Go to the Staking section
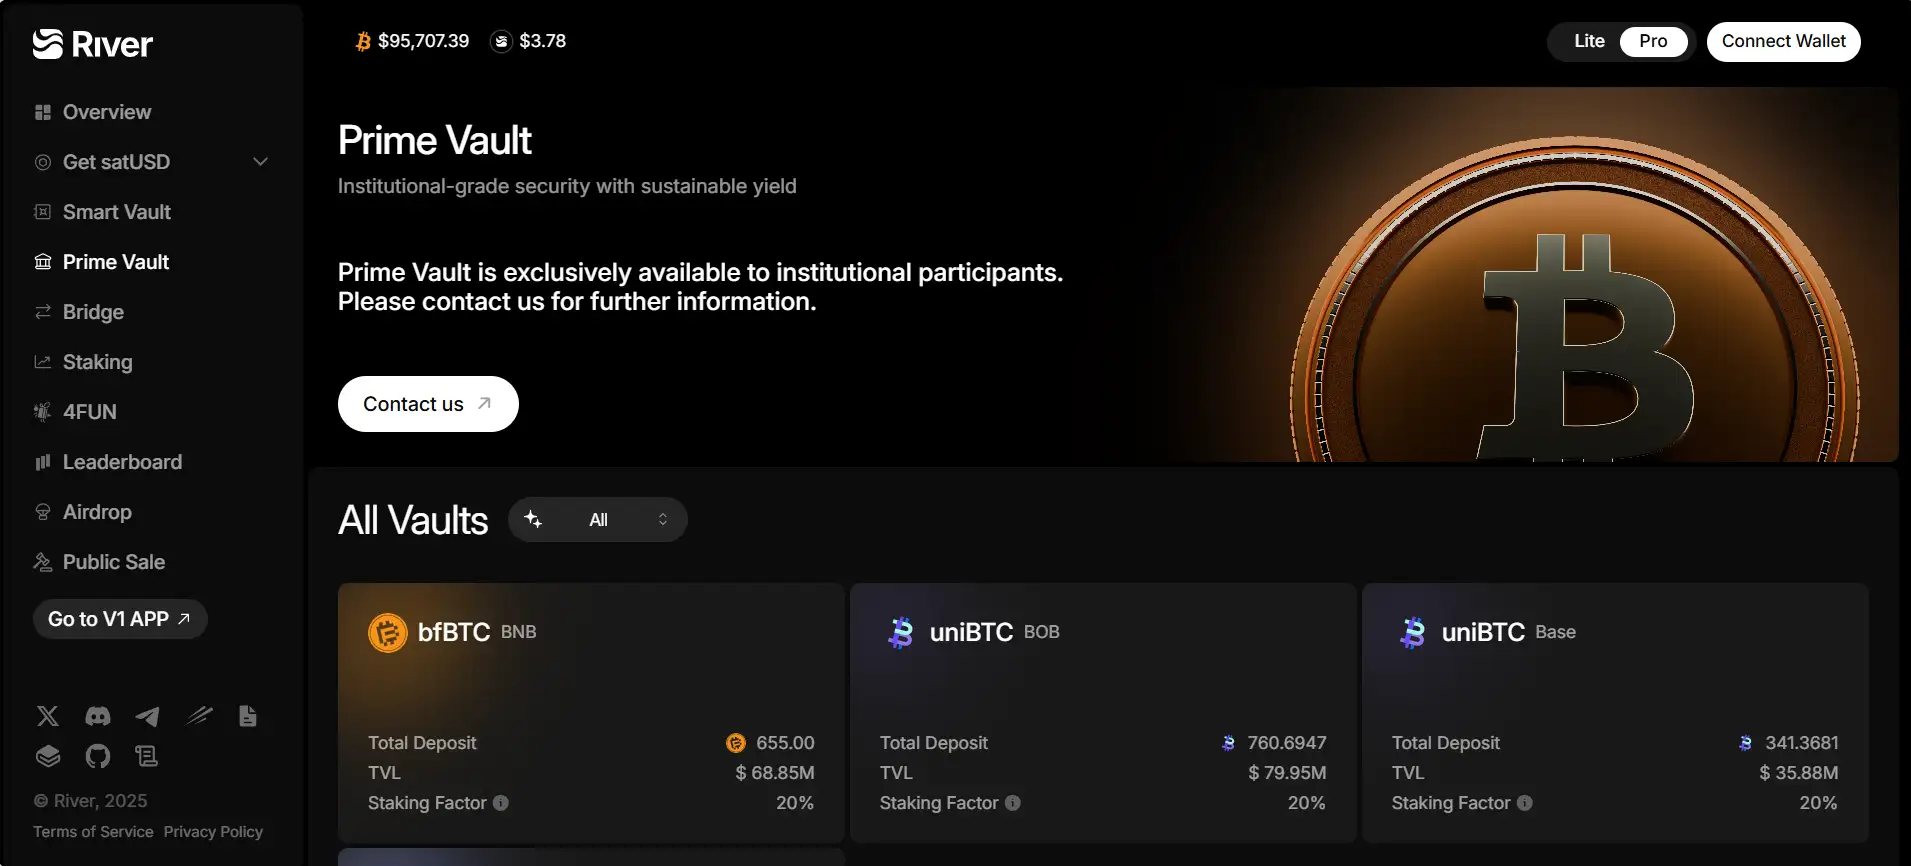Image resolution: width=1911 pixels, height=866 pixels. pos(97,362)
